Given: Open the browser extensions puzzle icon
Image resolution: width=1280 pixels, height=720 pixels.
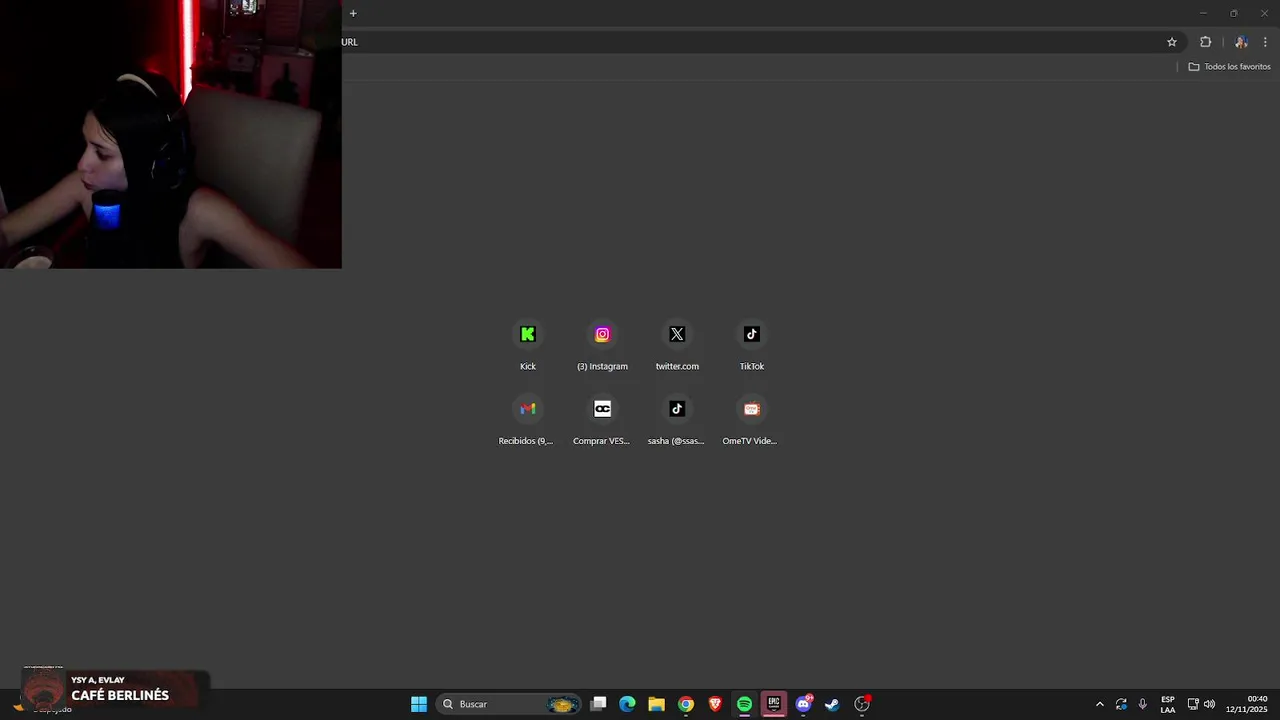Looking at the screenshot, I should click(x=1205, y=42).
